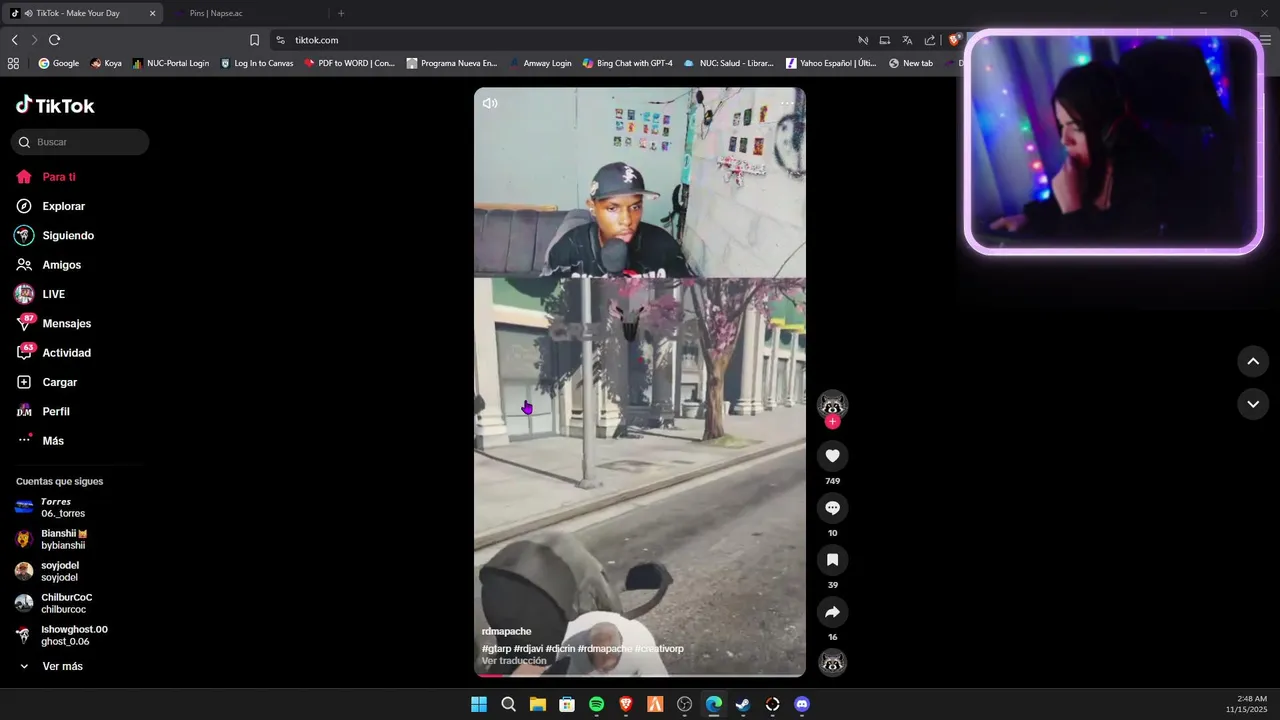Open Spotify from the taskbar
The width and height of the screenshot is (1280, 720).
pos(596,704)
